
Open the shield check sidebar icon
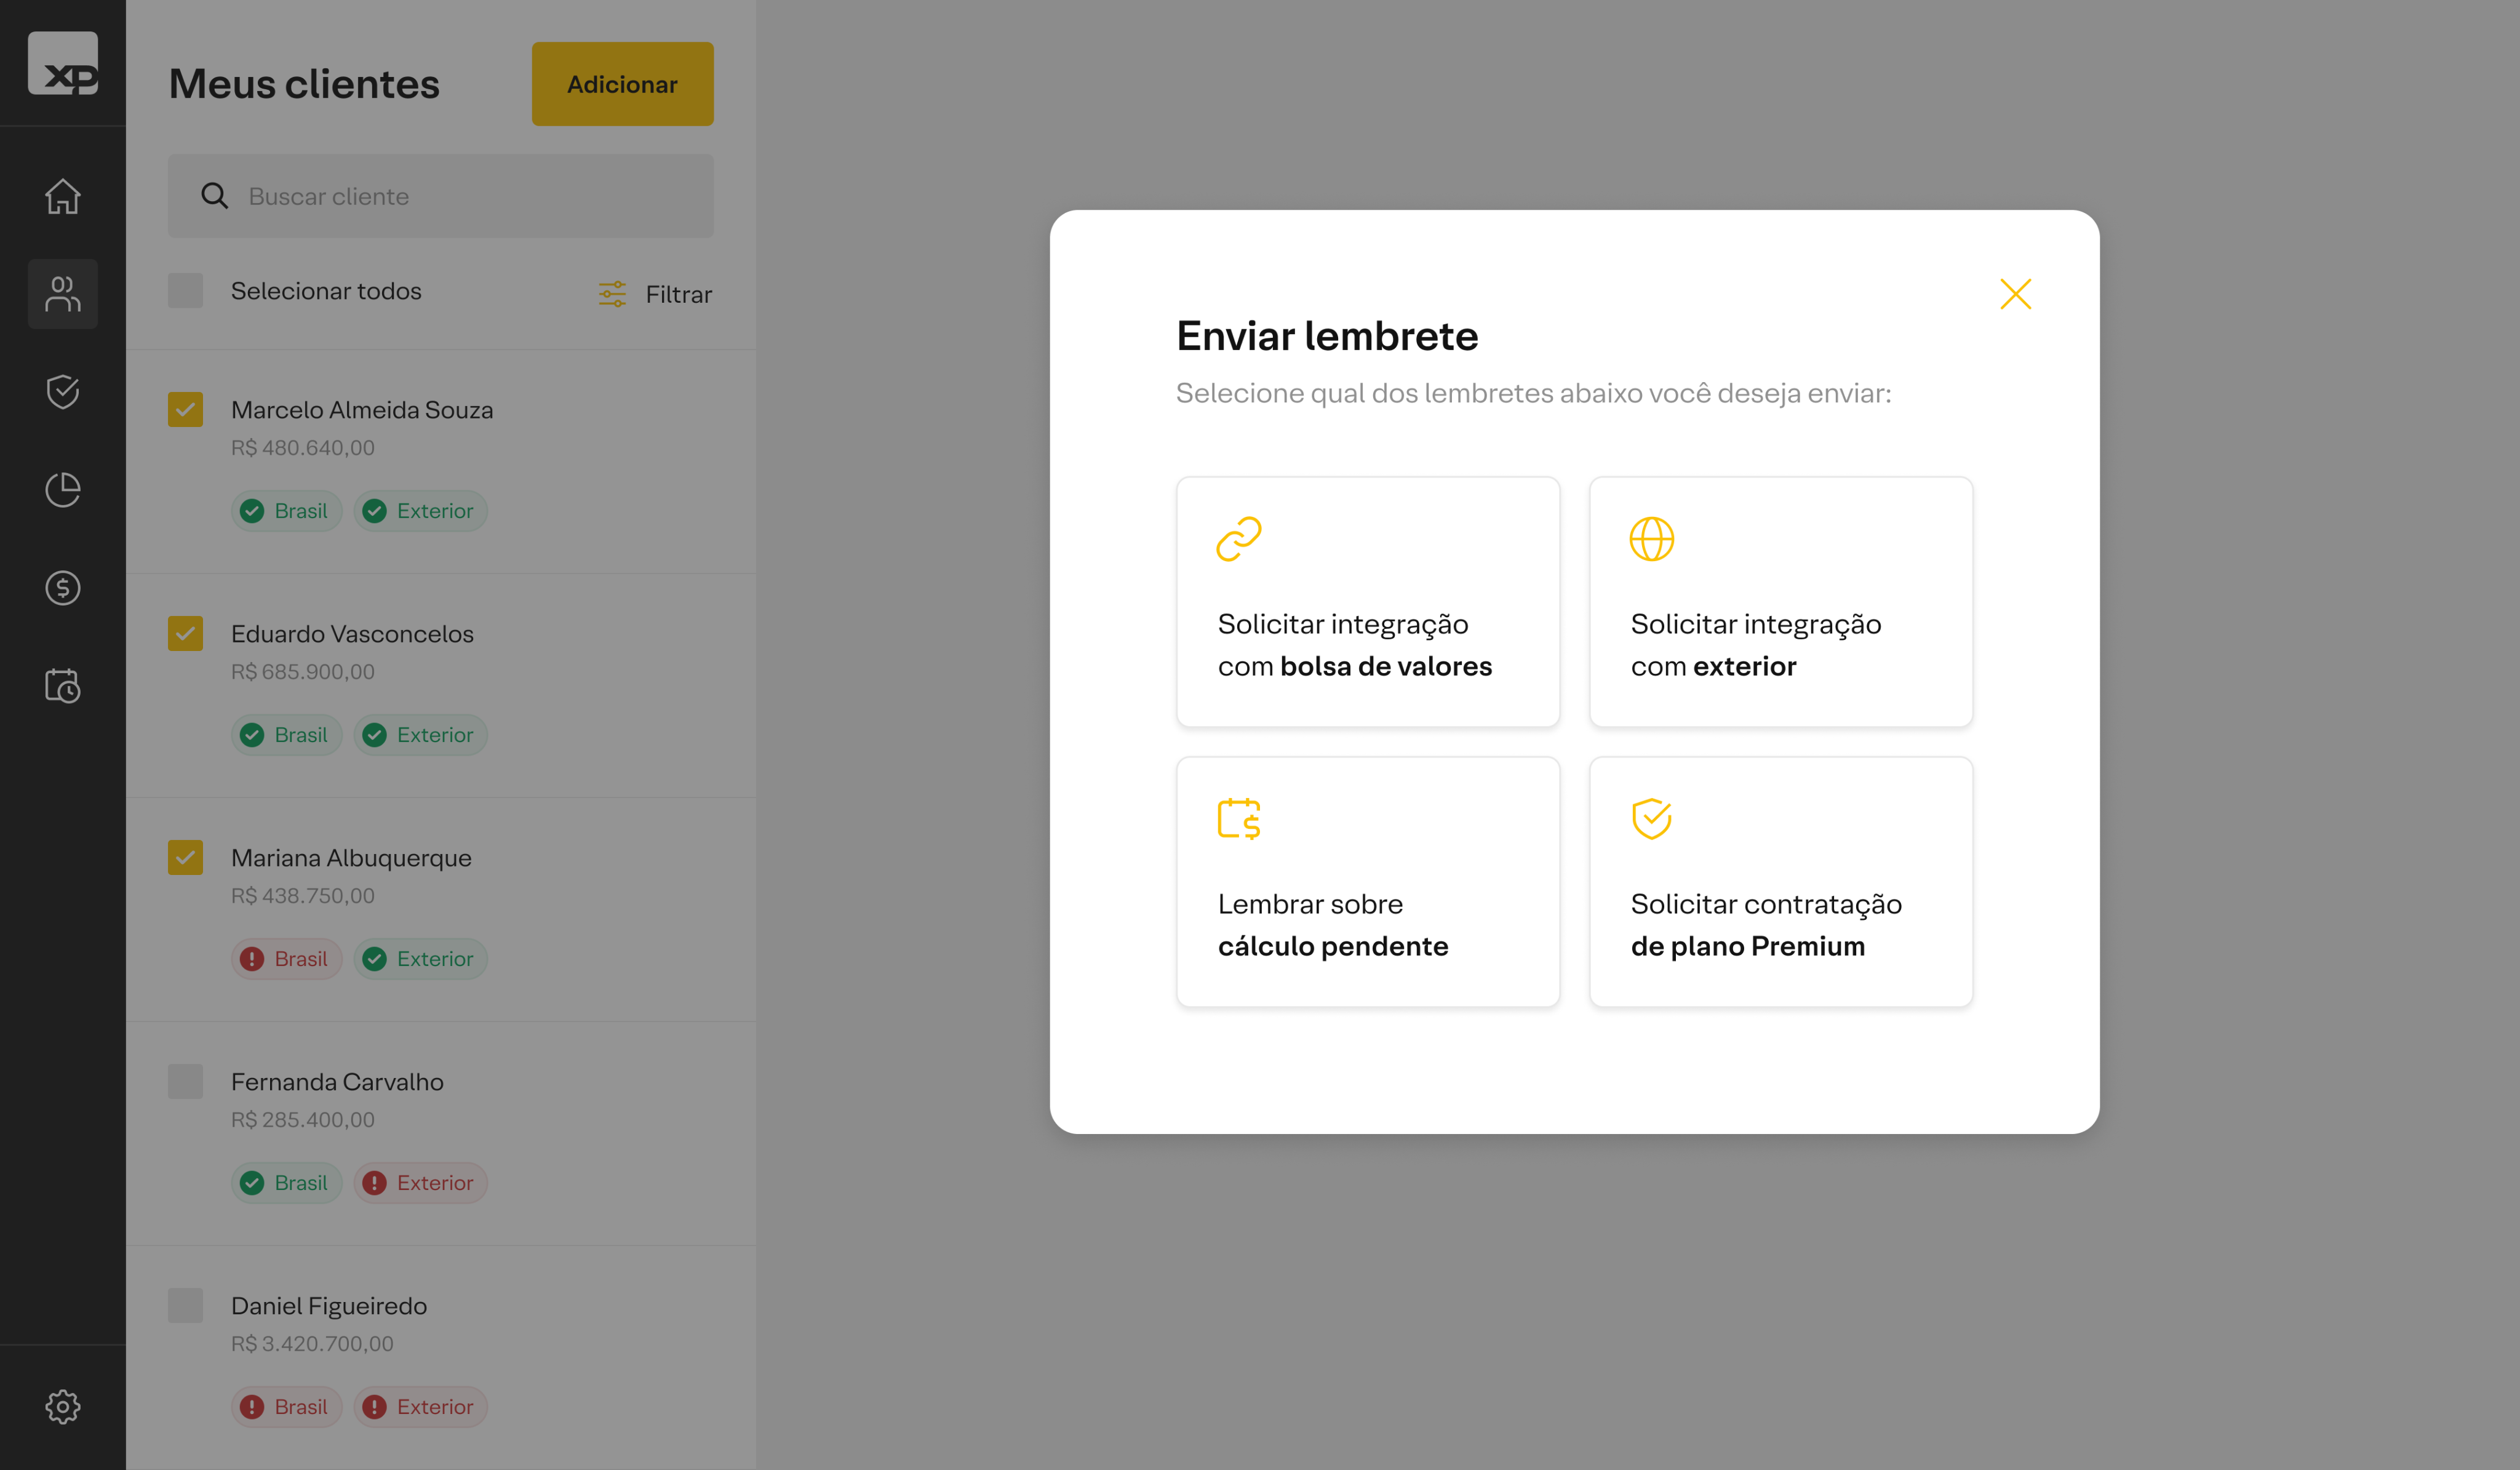(63, 392)
